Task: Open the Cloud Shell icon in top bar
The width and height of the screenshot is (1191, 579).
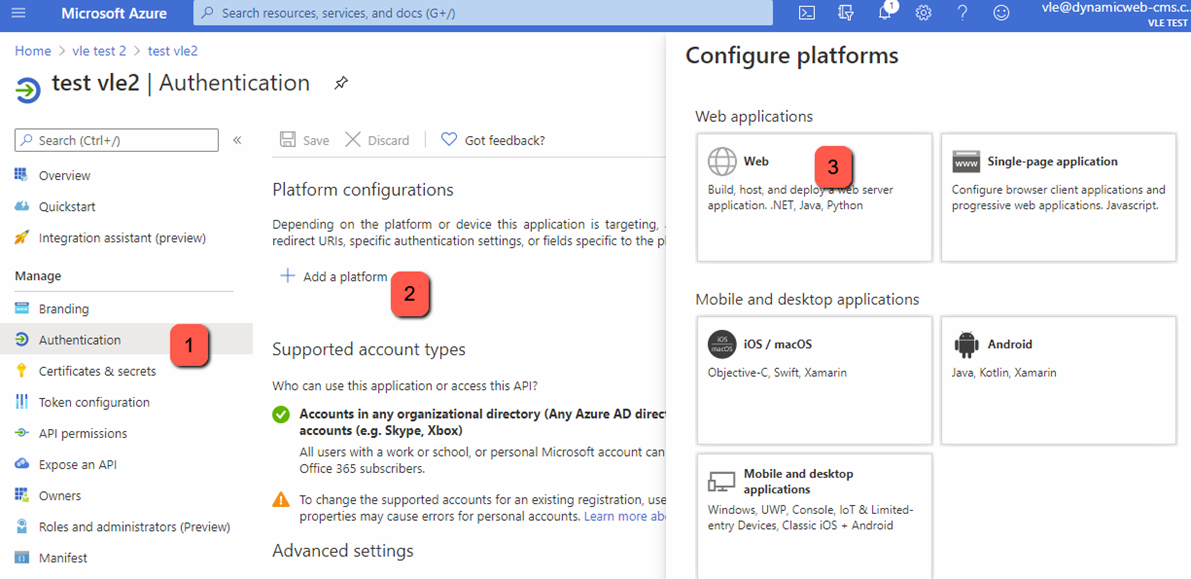Action: (x=807, y=13)
